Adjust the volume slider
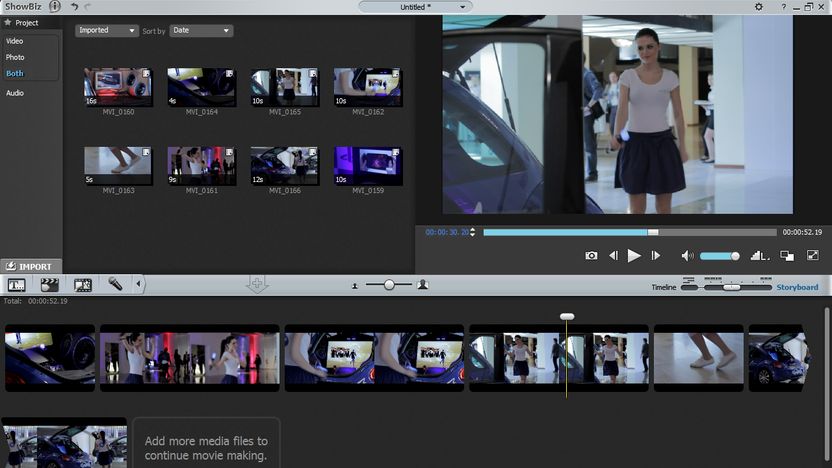This screenshot has height=468, width=832. click(x=720, y=256)
